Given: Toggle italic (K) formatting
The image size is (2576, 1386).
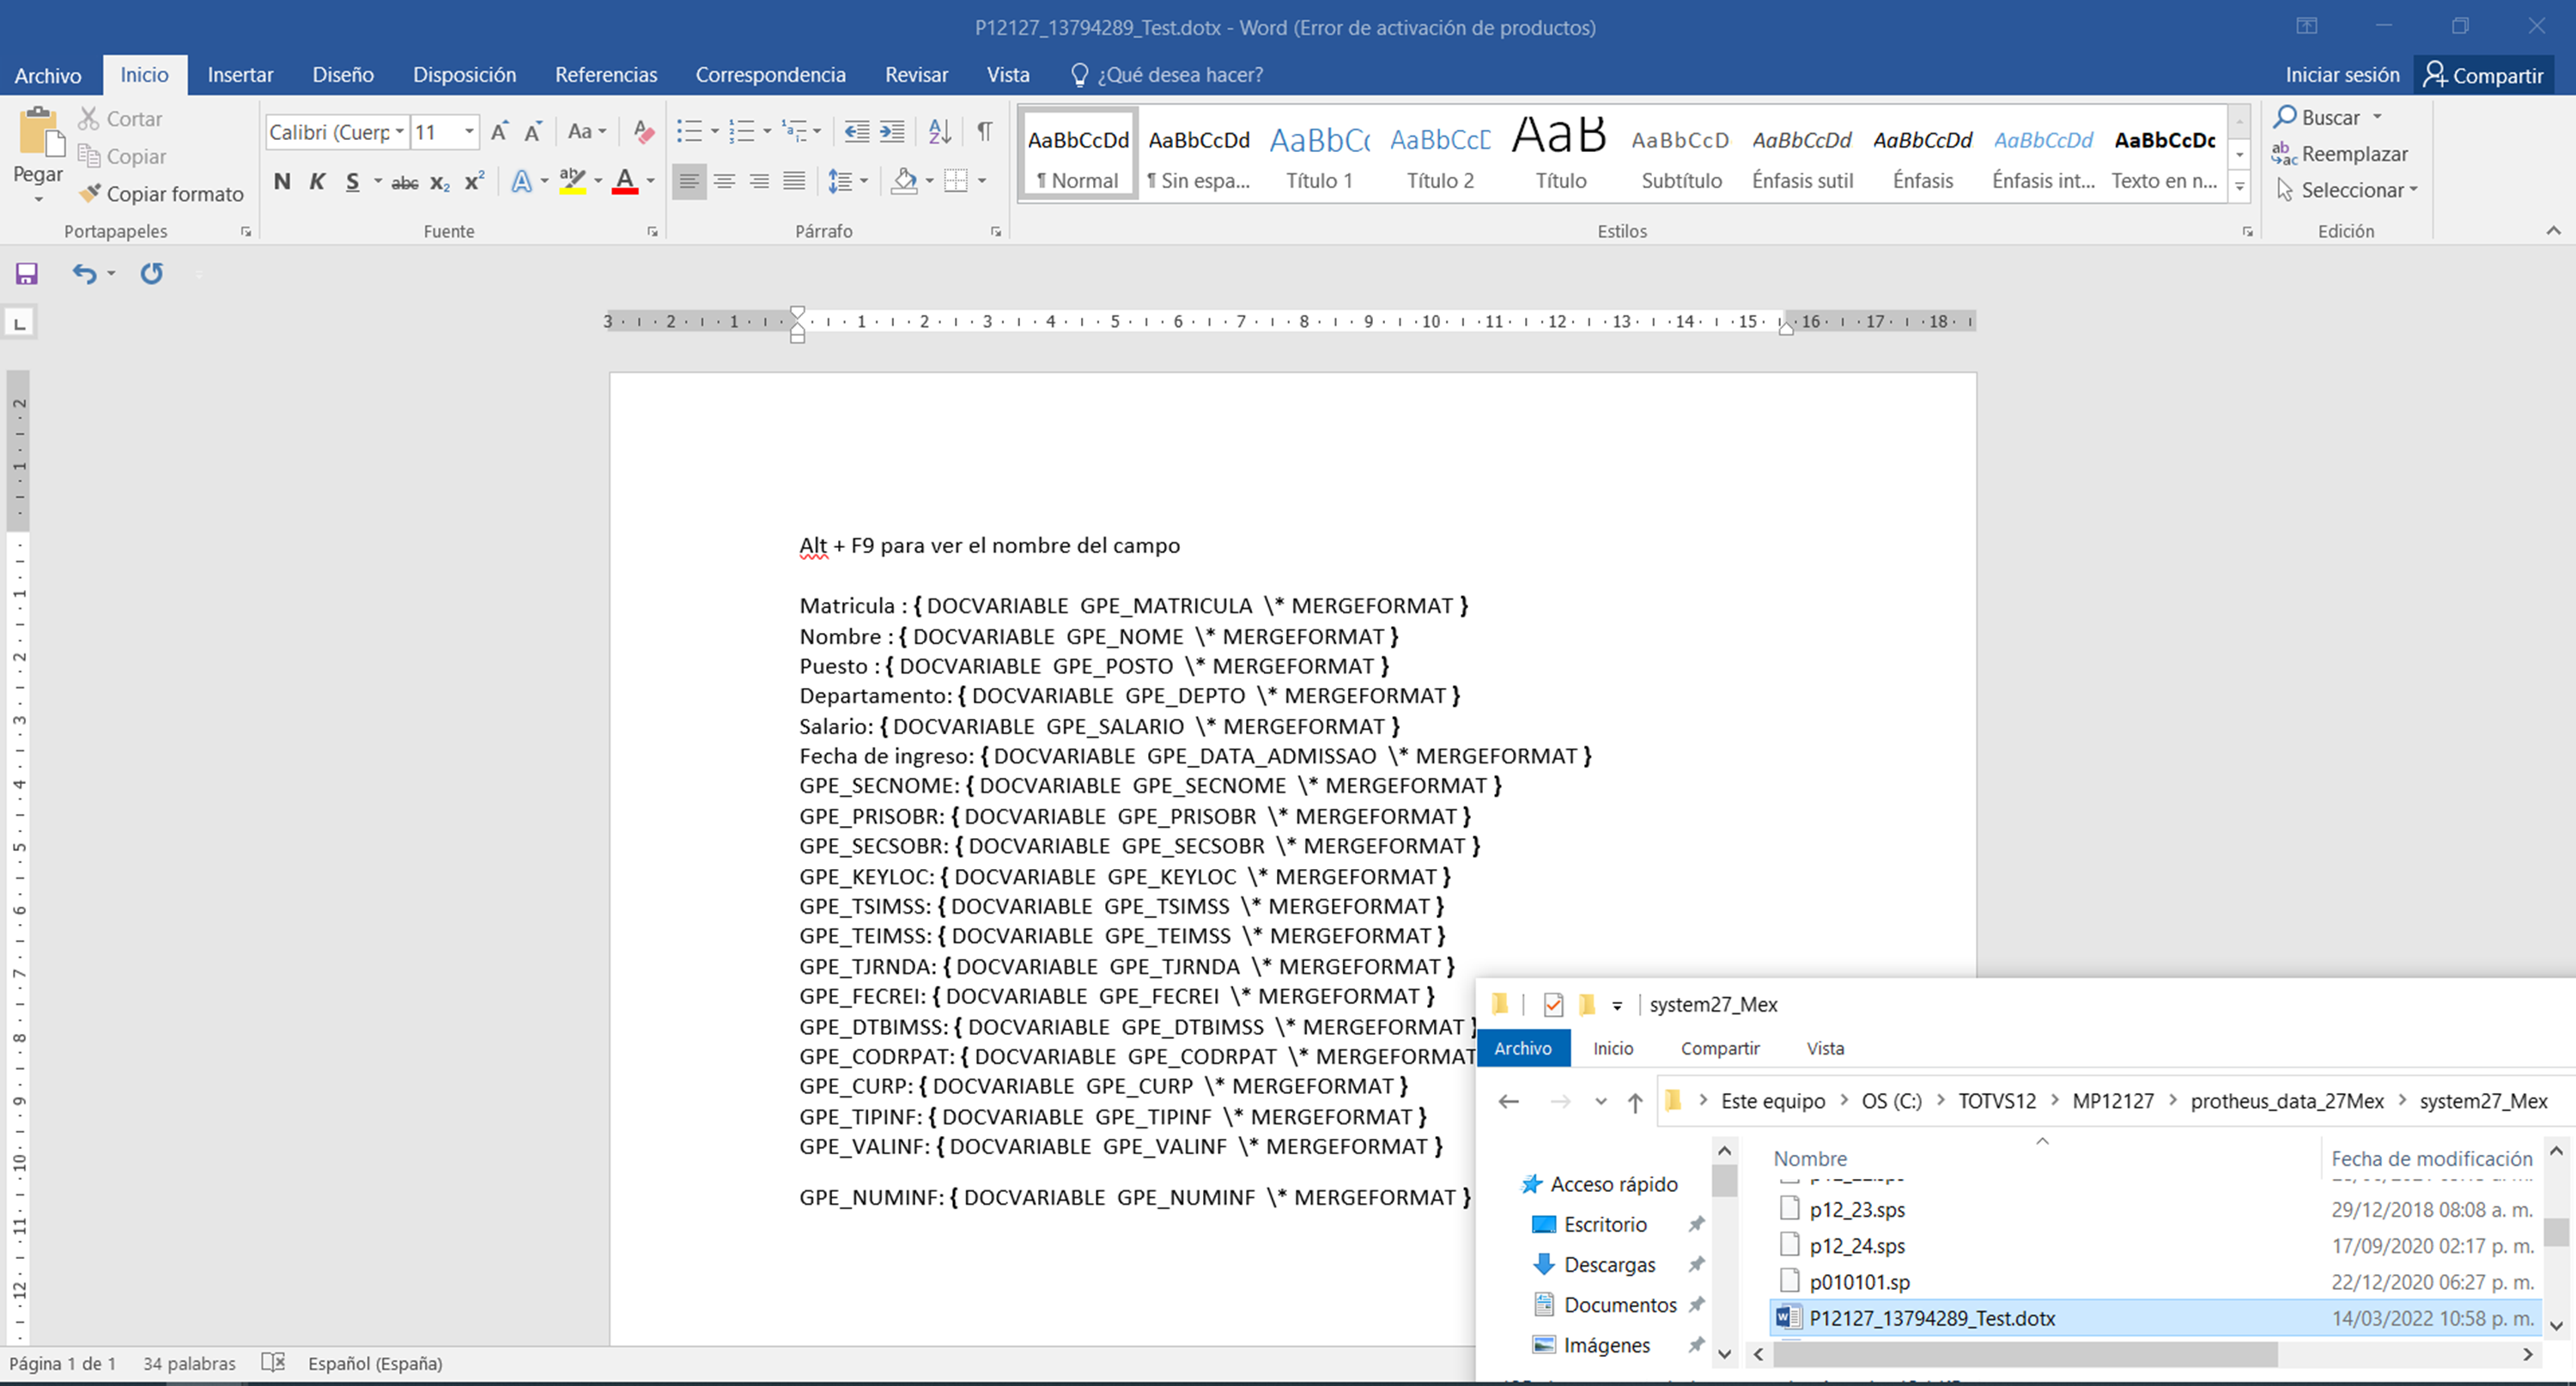Looking at the screenshot, I should tap(317, 181).
